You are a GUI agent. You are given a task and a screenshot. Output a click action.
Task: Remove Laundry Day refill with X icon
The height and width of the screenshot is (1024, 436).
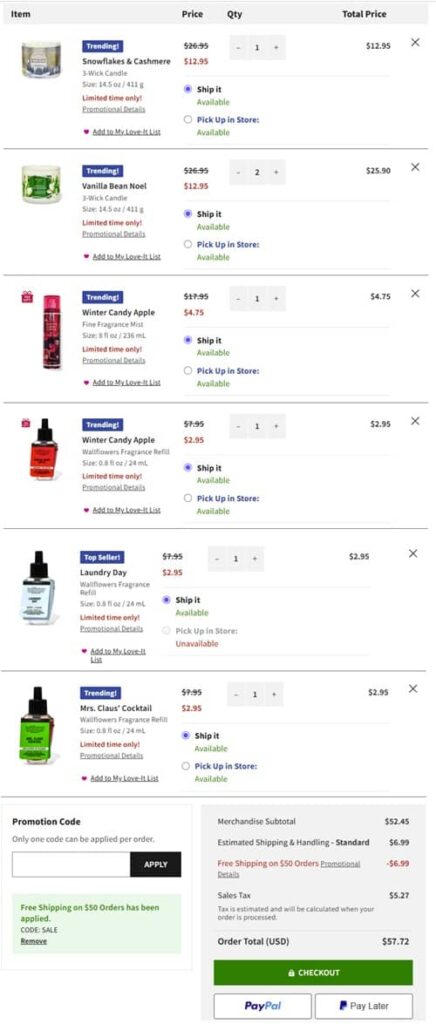pos(413,554)
